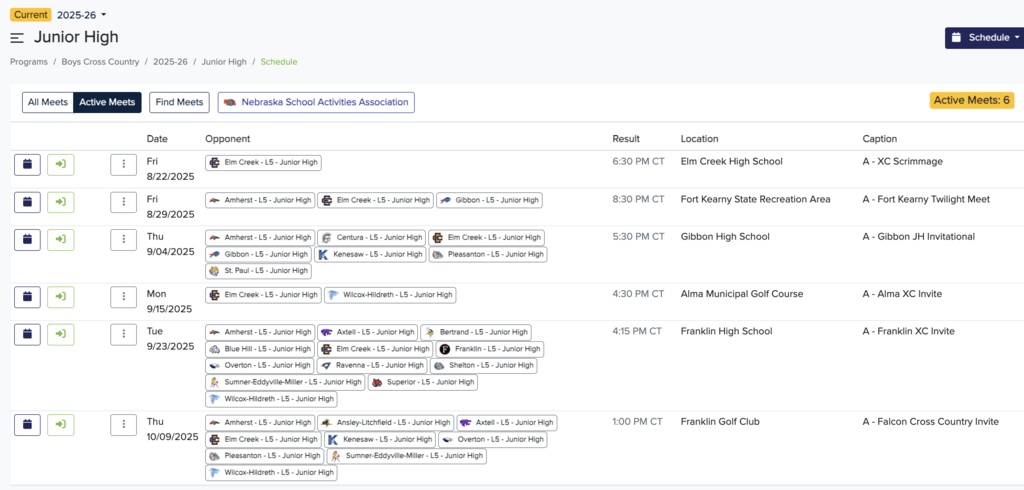This screenshot has width=1024, height=490.
Task: Click Pleasanton tag in Falcon Invite row
Action: click(x=264, y=455)
